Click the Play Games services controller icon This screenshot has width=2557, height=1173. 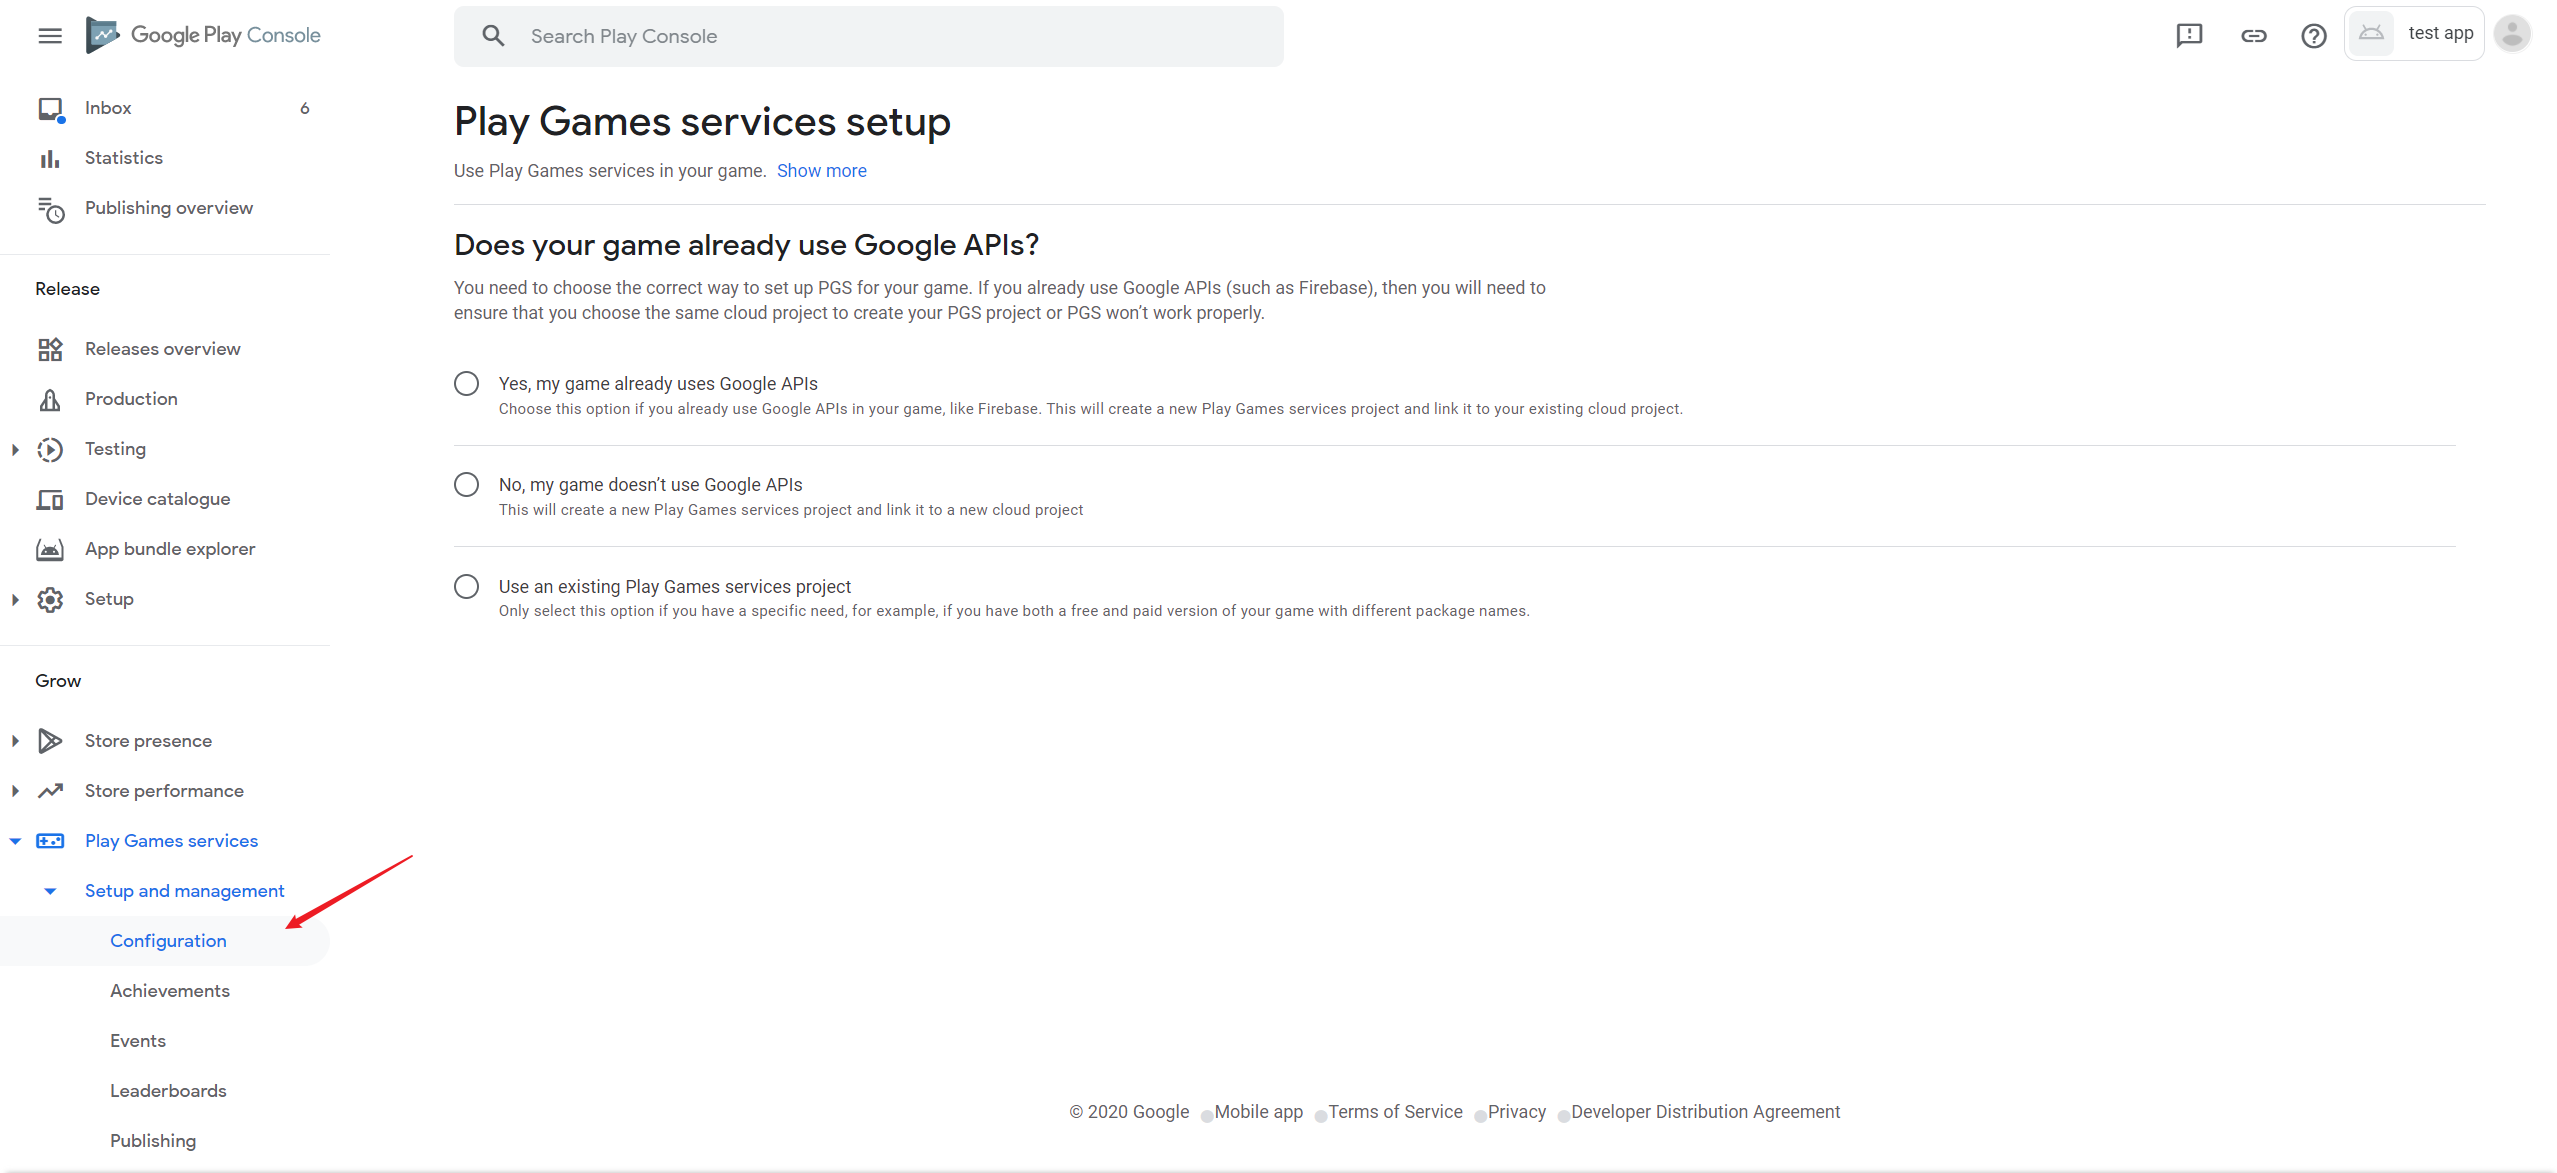coord(50,841)
